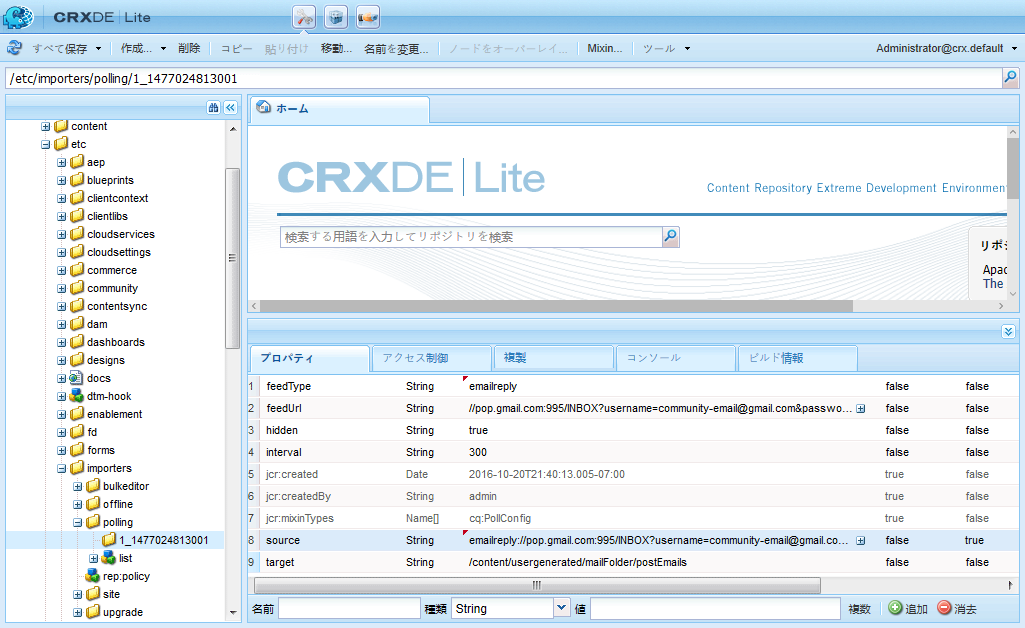This screenshot has height=628, width=1025.
Task: Click the jcr:mixinTypes value cq:PollConfig
Action: pyautogui.click(x=500, y=518)
